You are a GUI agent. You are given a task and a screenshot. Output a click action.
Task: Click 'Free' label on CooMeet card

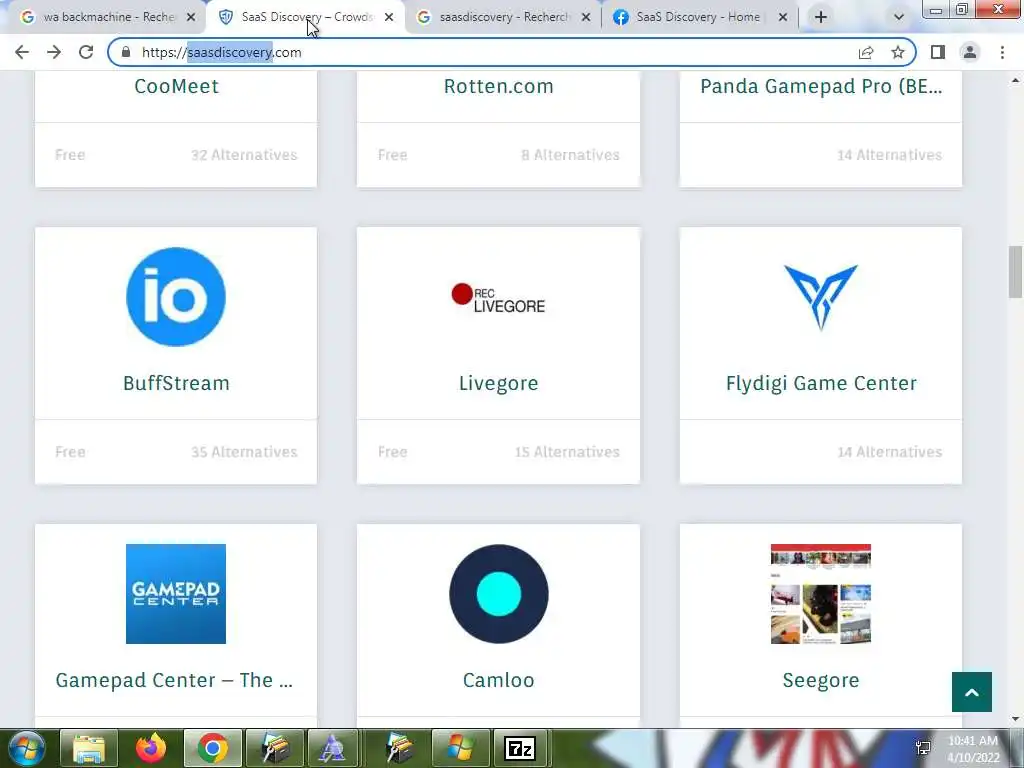coord(70,155)
